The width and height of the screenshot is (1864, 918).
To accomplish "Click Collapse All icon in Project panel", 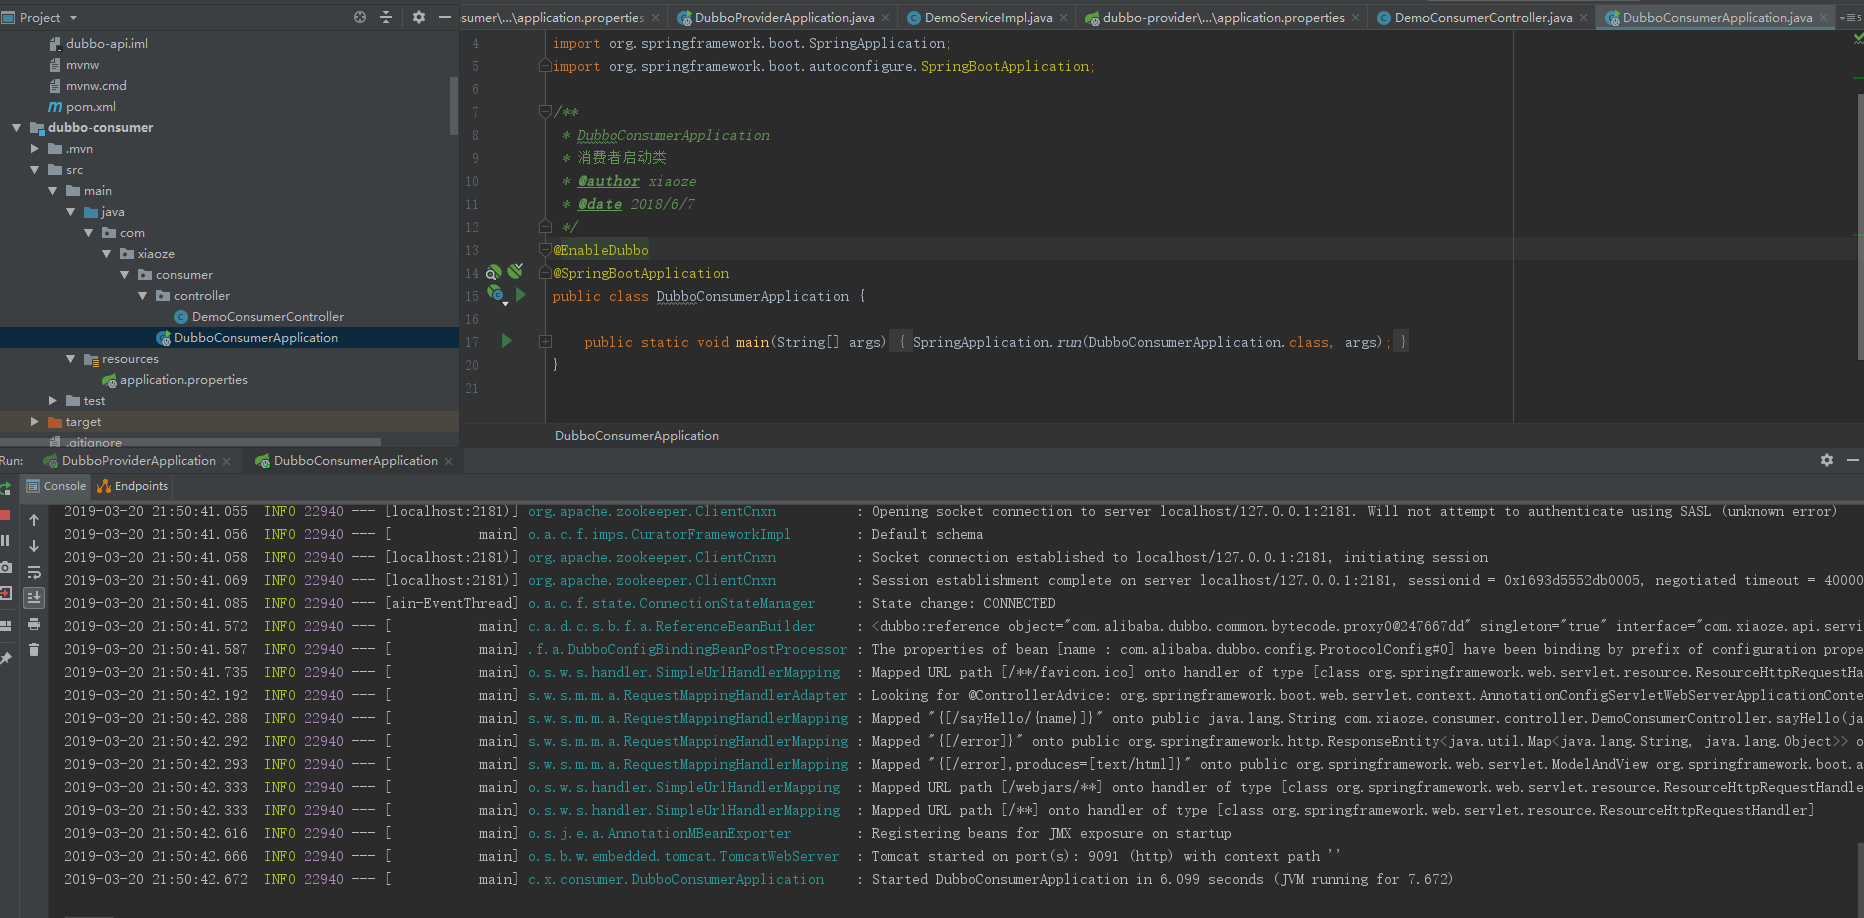I will pyautogui.click(x=386, y=17).
